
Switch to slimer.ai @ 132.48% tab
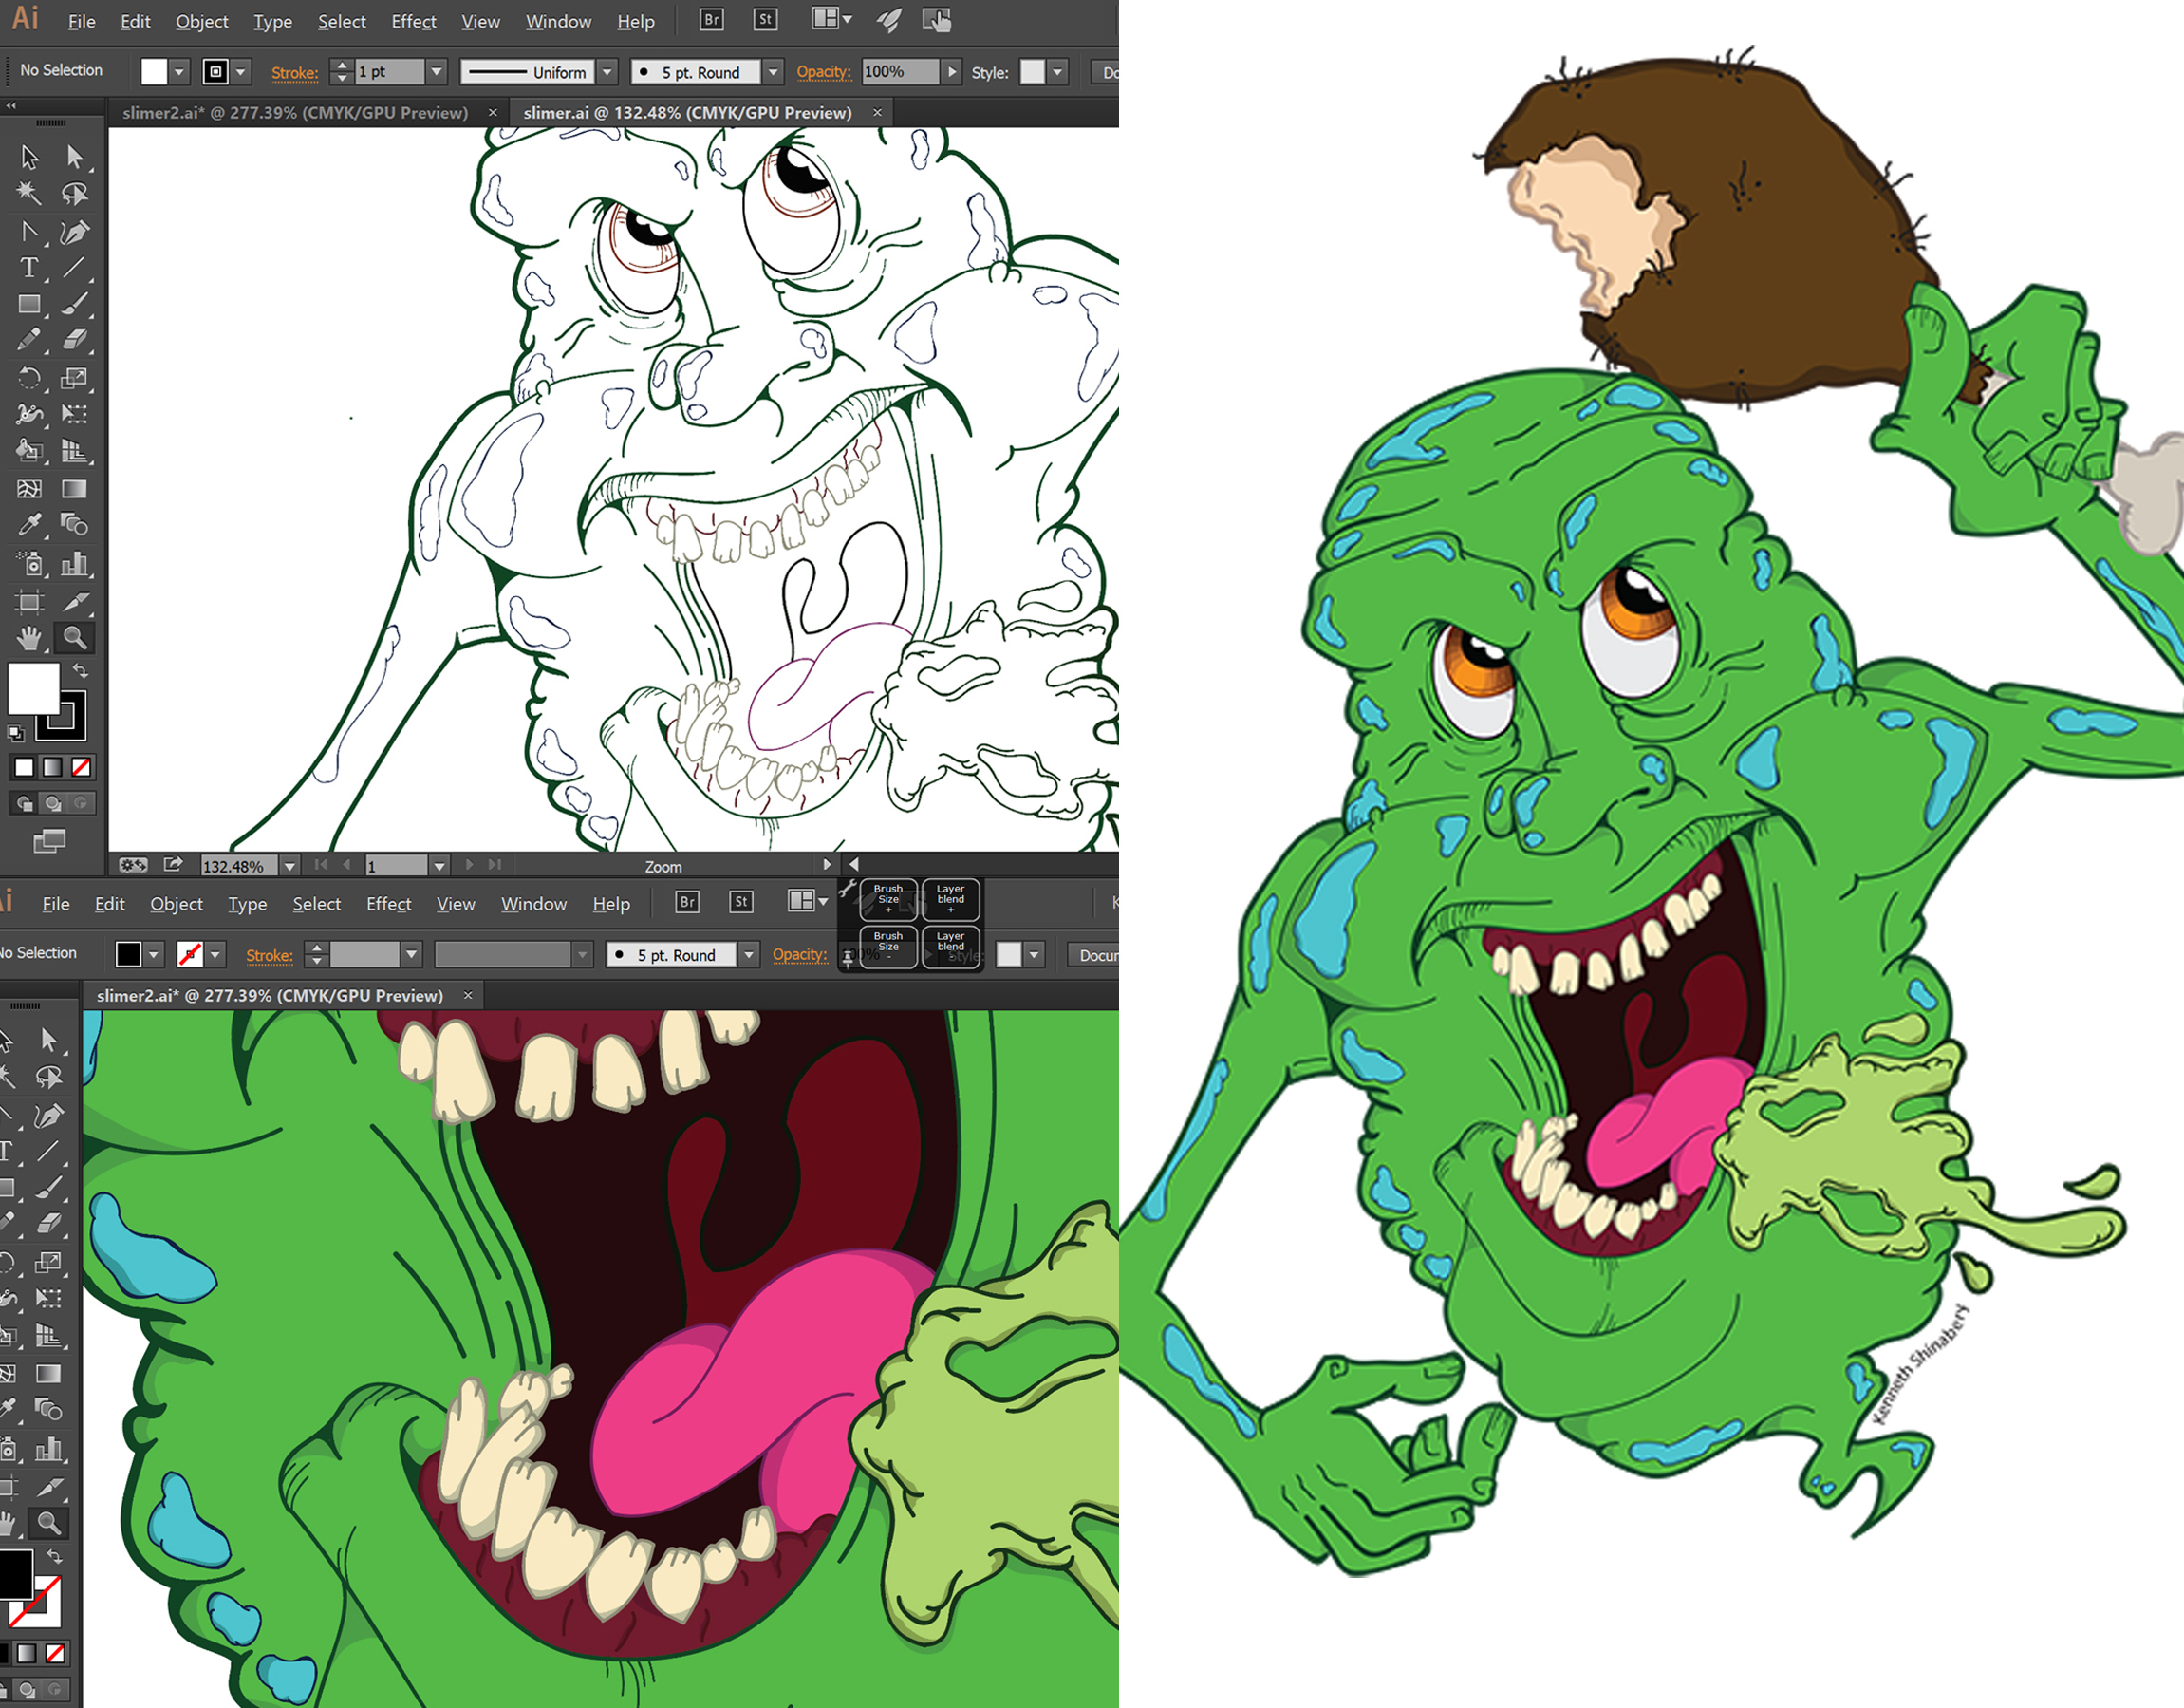click(x=687, y=113)
